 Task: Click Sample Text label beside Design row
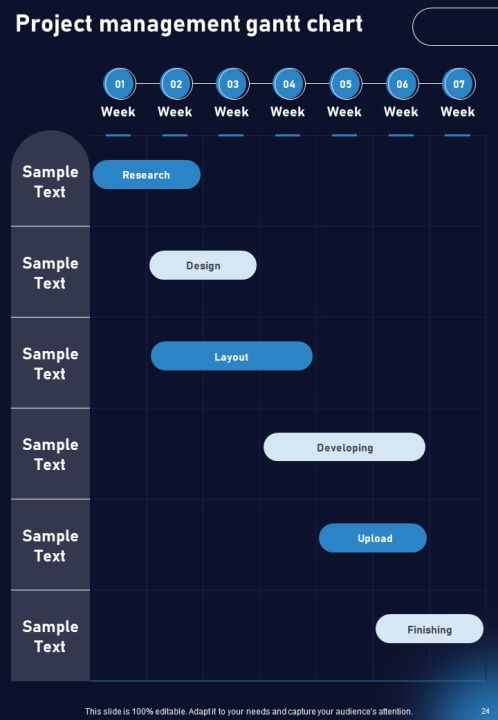(x=50, y=273)
